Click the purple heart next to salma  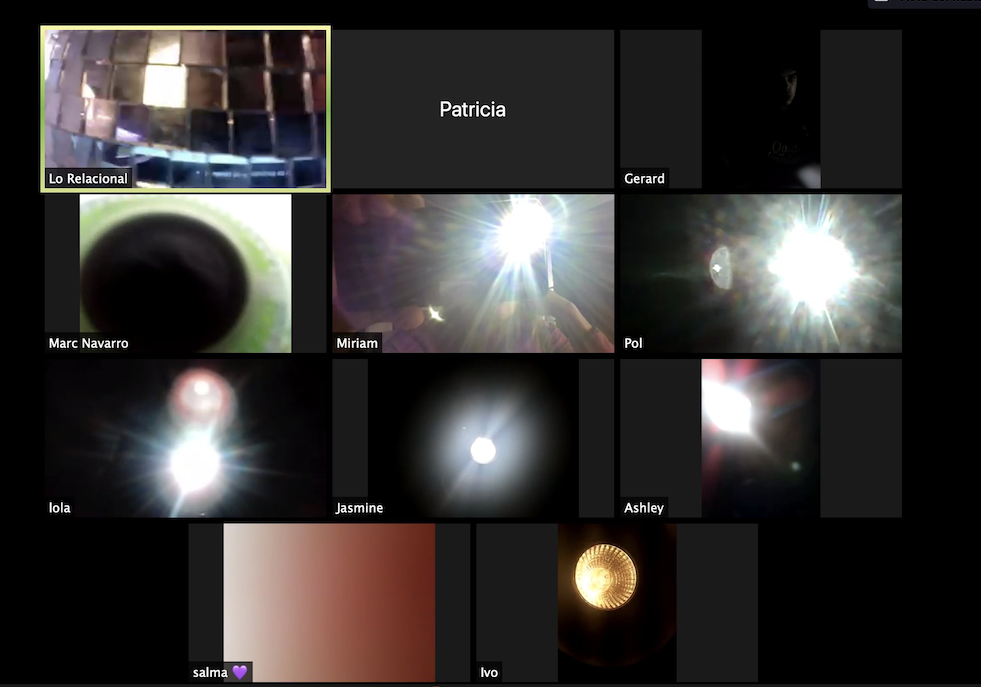(239, 672)
